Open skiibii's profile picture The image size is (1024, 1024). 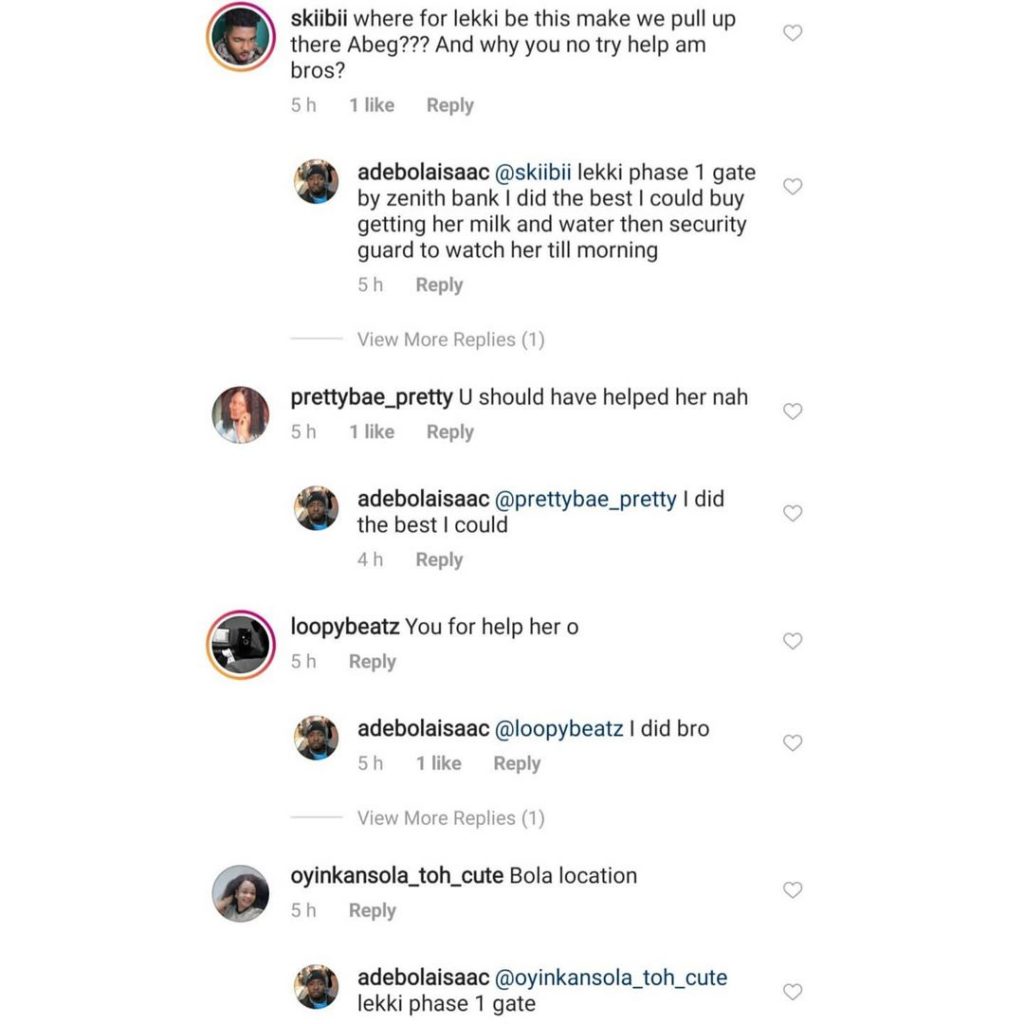pyautogui.click(x=241, y=37)
